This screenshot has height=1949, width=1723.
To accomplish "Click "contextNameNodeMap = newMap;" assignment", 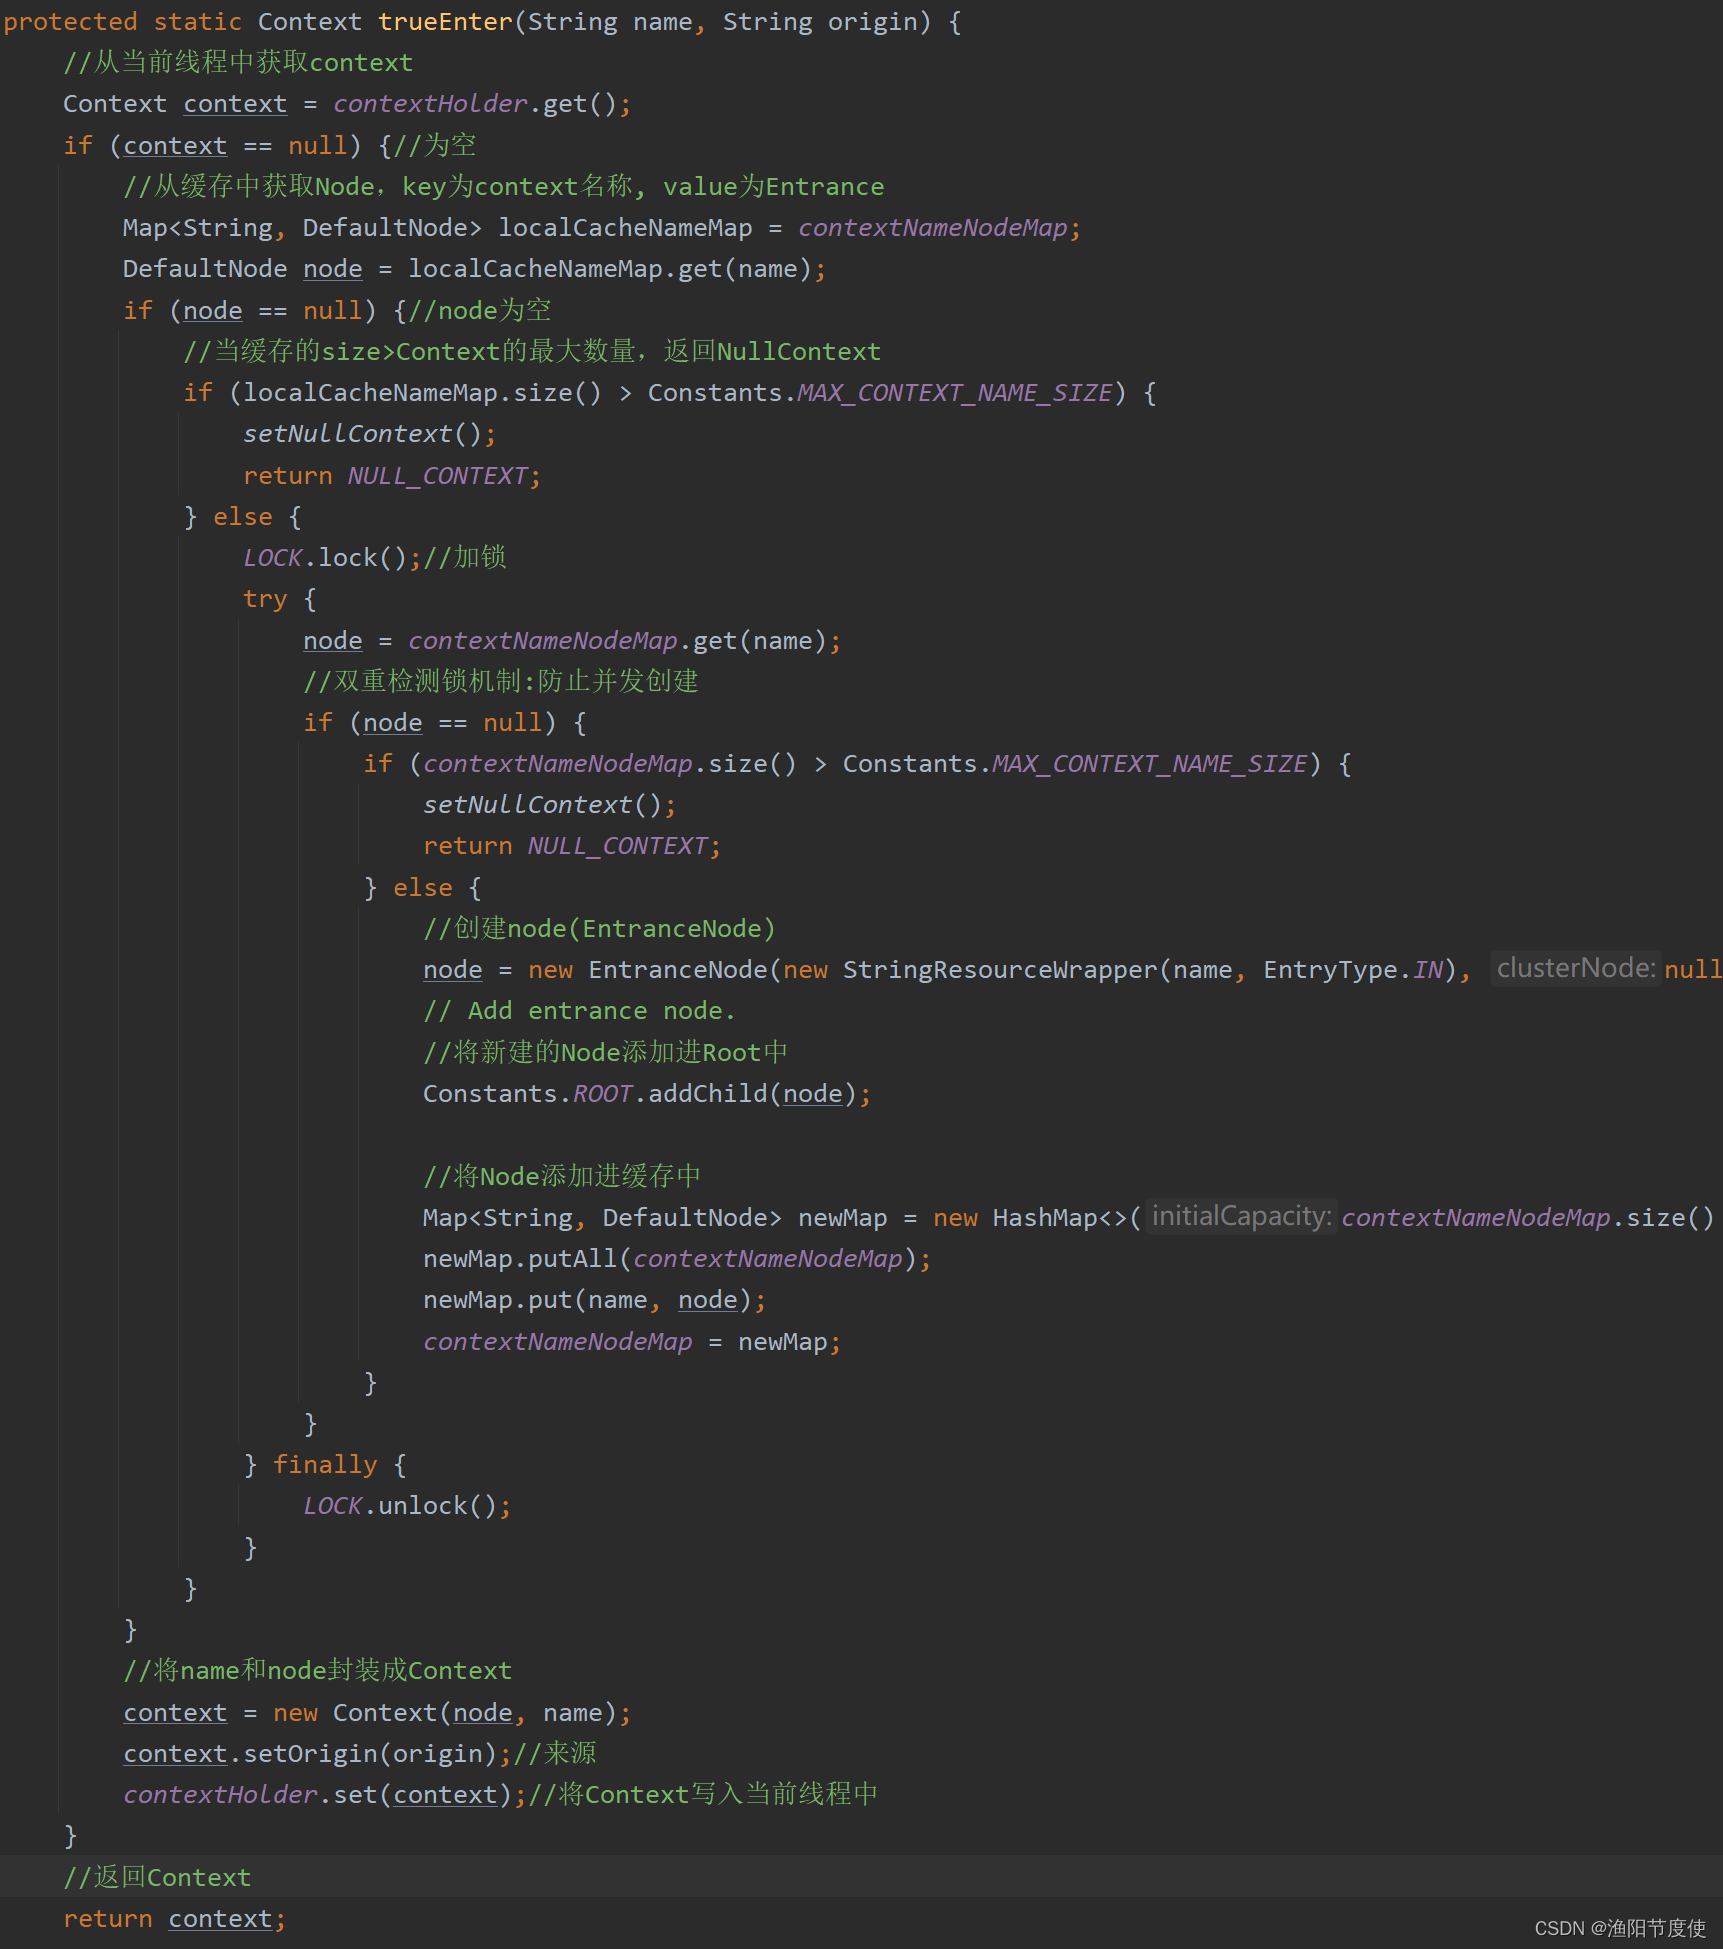I will 632,1342.
